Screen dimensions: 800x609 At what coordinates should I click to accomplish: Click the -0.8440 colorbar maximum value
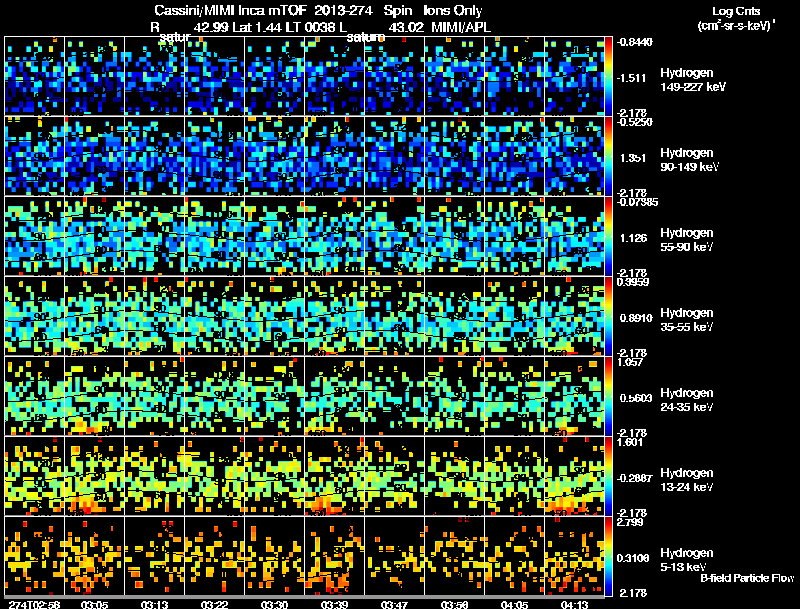click(635, 42)
